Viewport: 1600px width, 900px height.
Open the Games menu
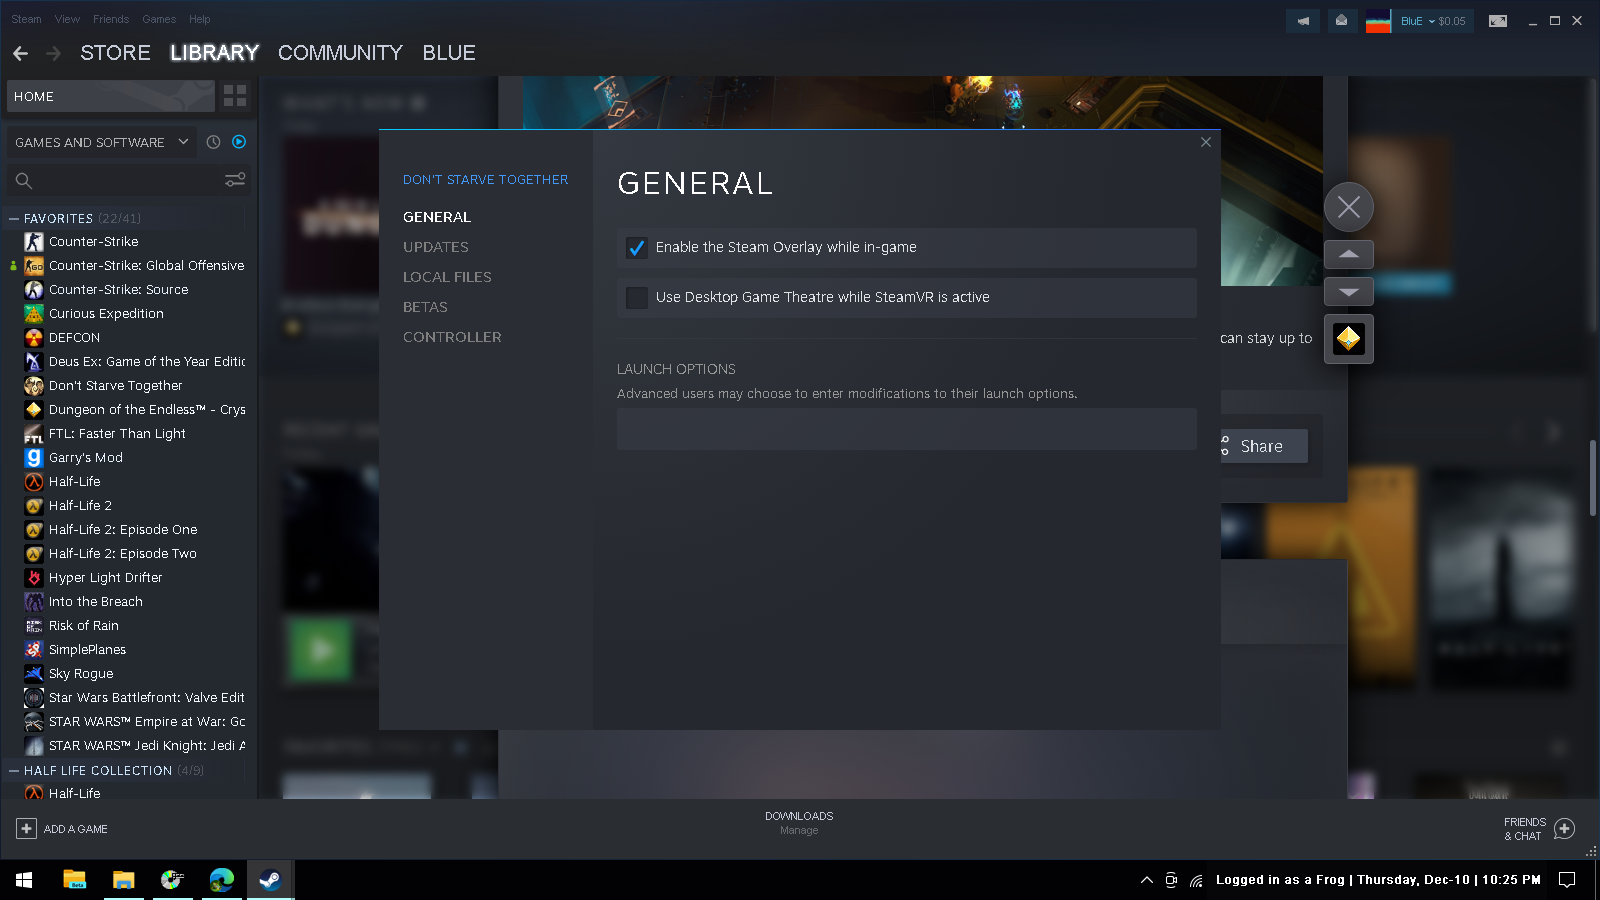click(159, 19)
